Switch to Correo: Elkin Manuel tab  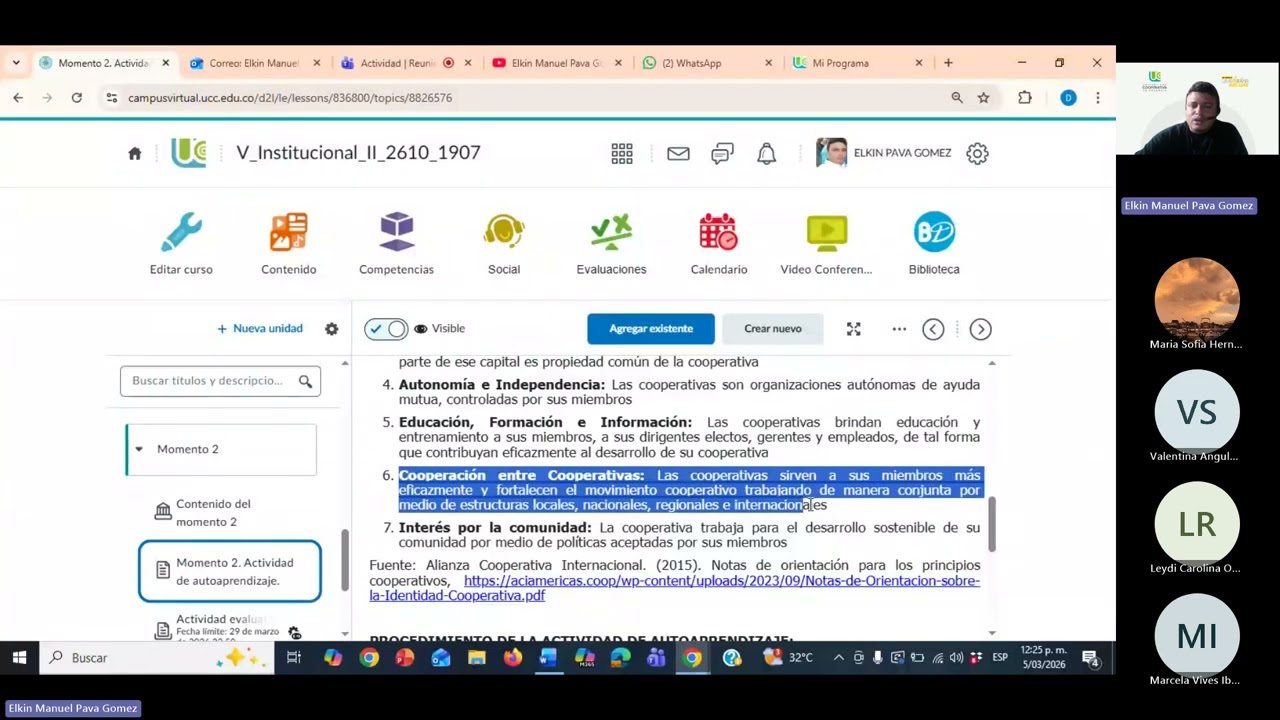255,63
